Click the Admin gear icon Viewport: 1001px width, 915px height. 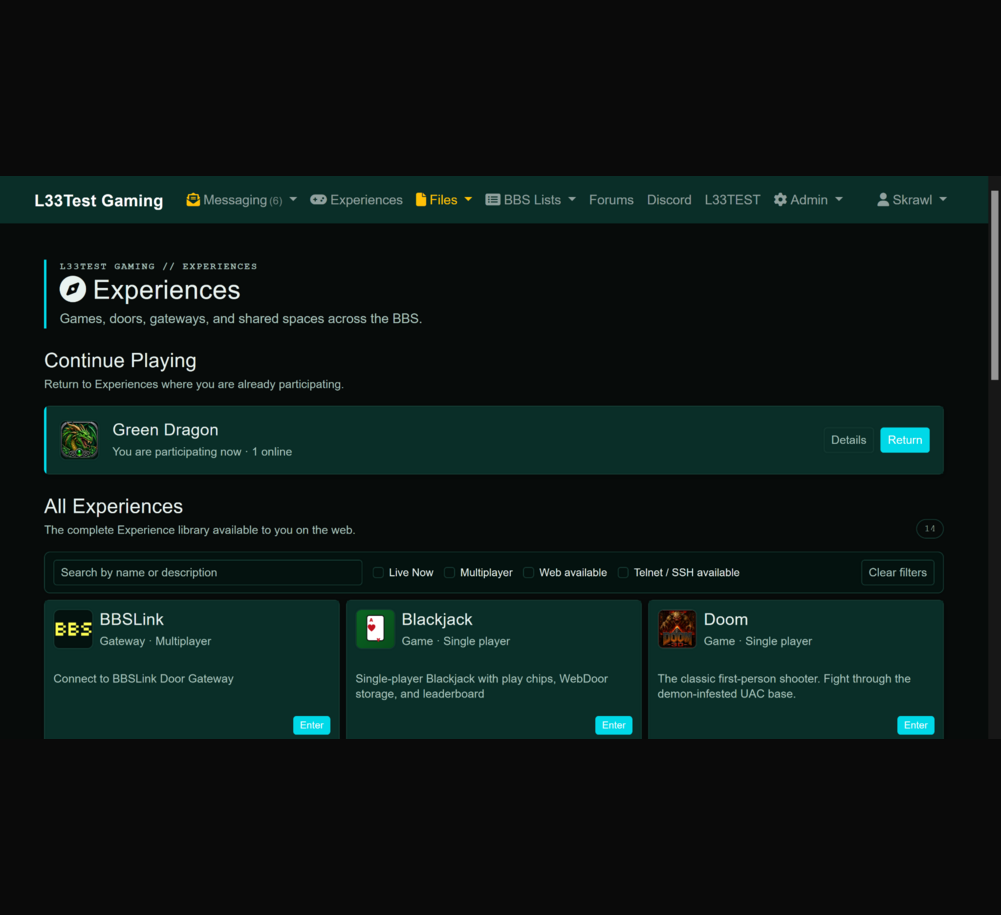(x=780, y=200)
